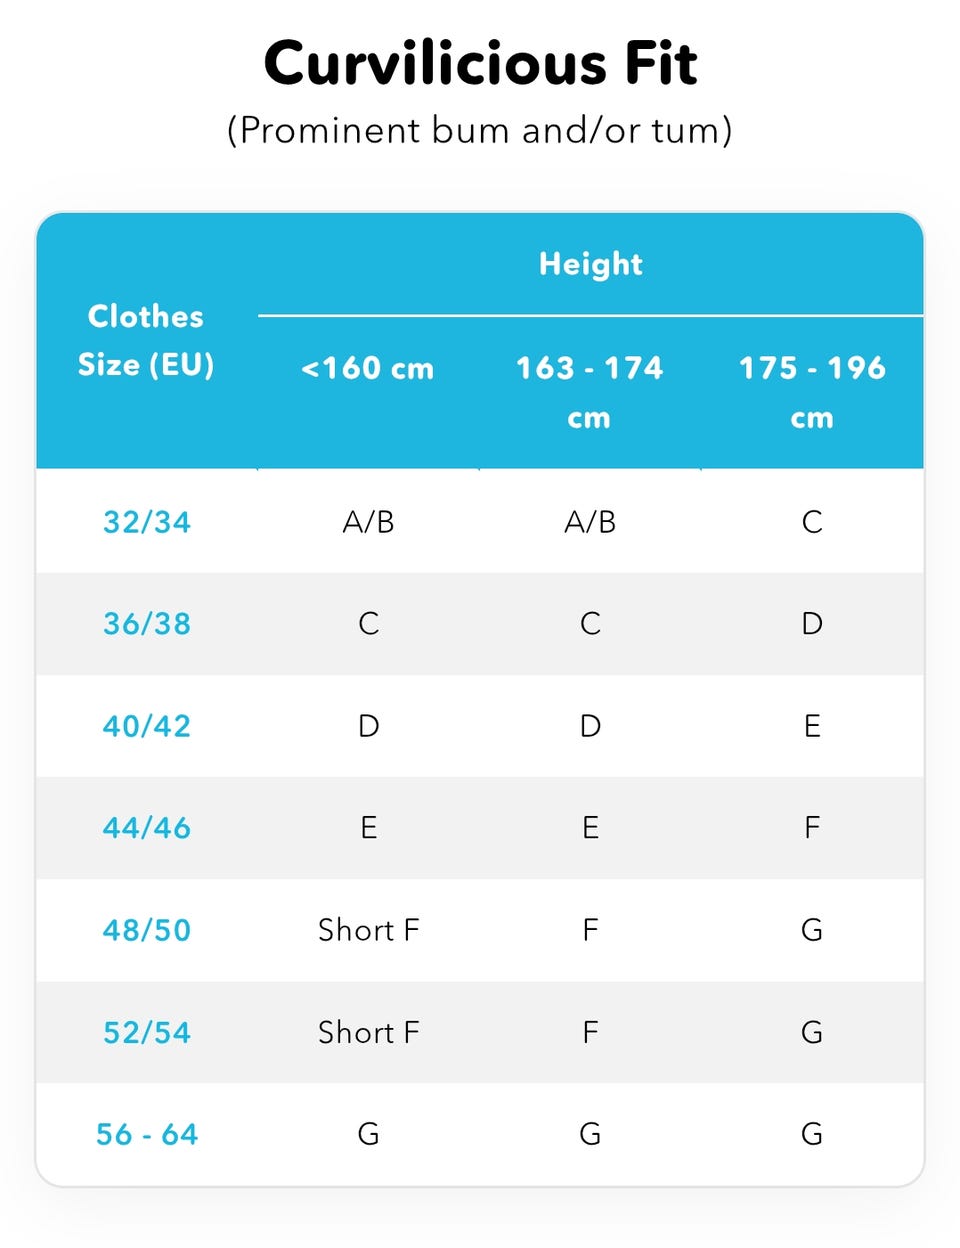960x1248 pixels.
Task: Select the '175 - 196 cm' column heading
Action: (x=812, y=391)
